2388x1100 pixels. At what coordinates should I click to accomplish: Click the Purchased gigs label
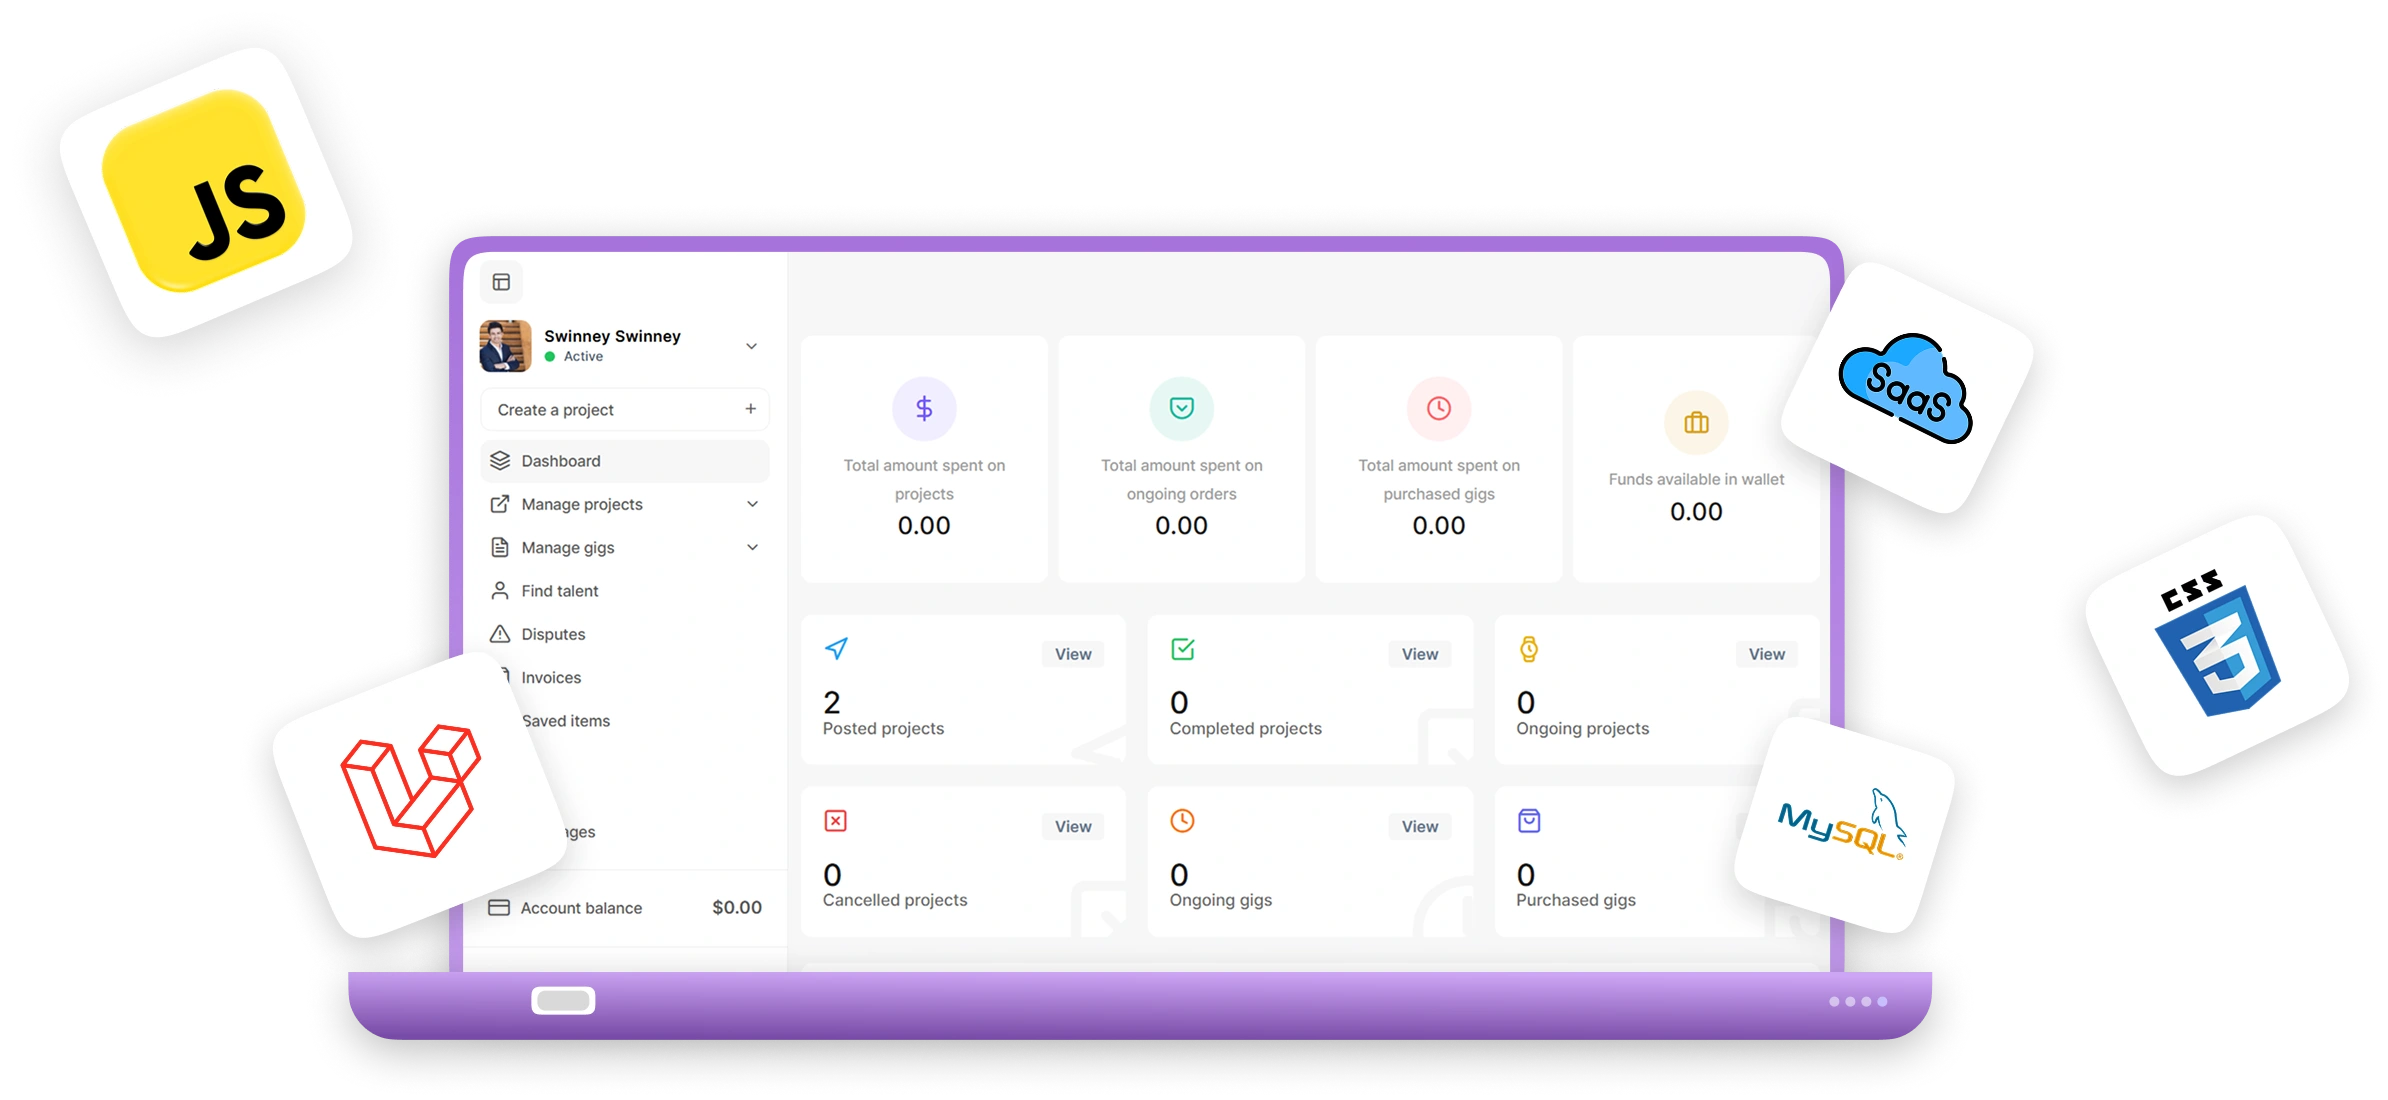[x=1576, y=900]
